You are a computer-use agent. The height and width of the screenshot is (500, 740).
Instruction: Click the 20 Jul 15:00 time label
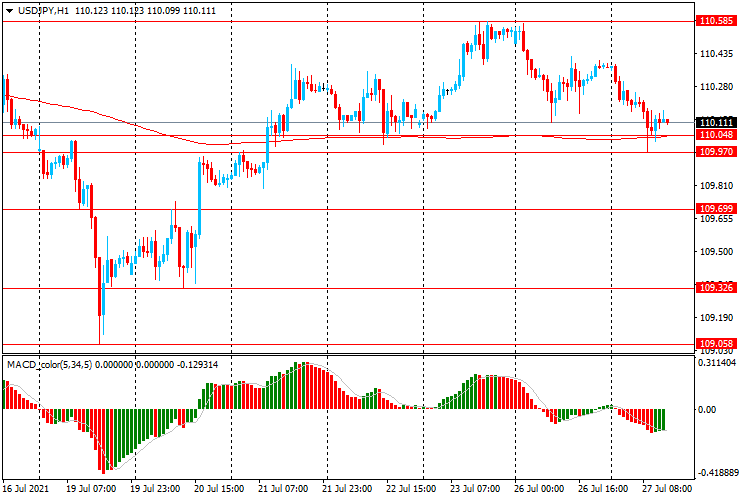219,488
